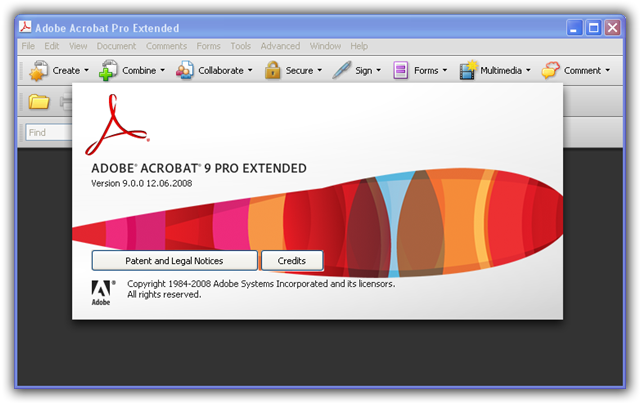Image resolution: width=640 pixels, height=403 pixels.
Task: Click the version 9.0.0 text
Action: pos(141,183)
